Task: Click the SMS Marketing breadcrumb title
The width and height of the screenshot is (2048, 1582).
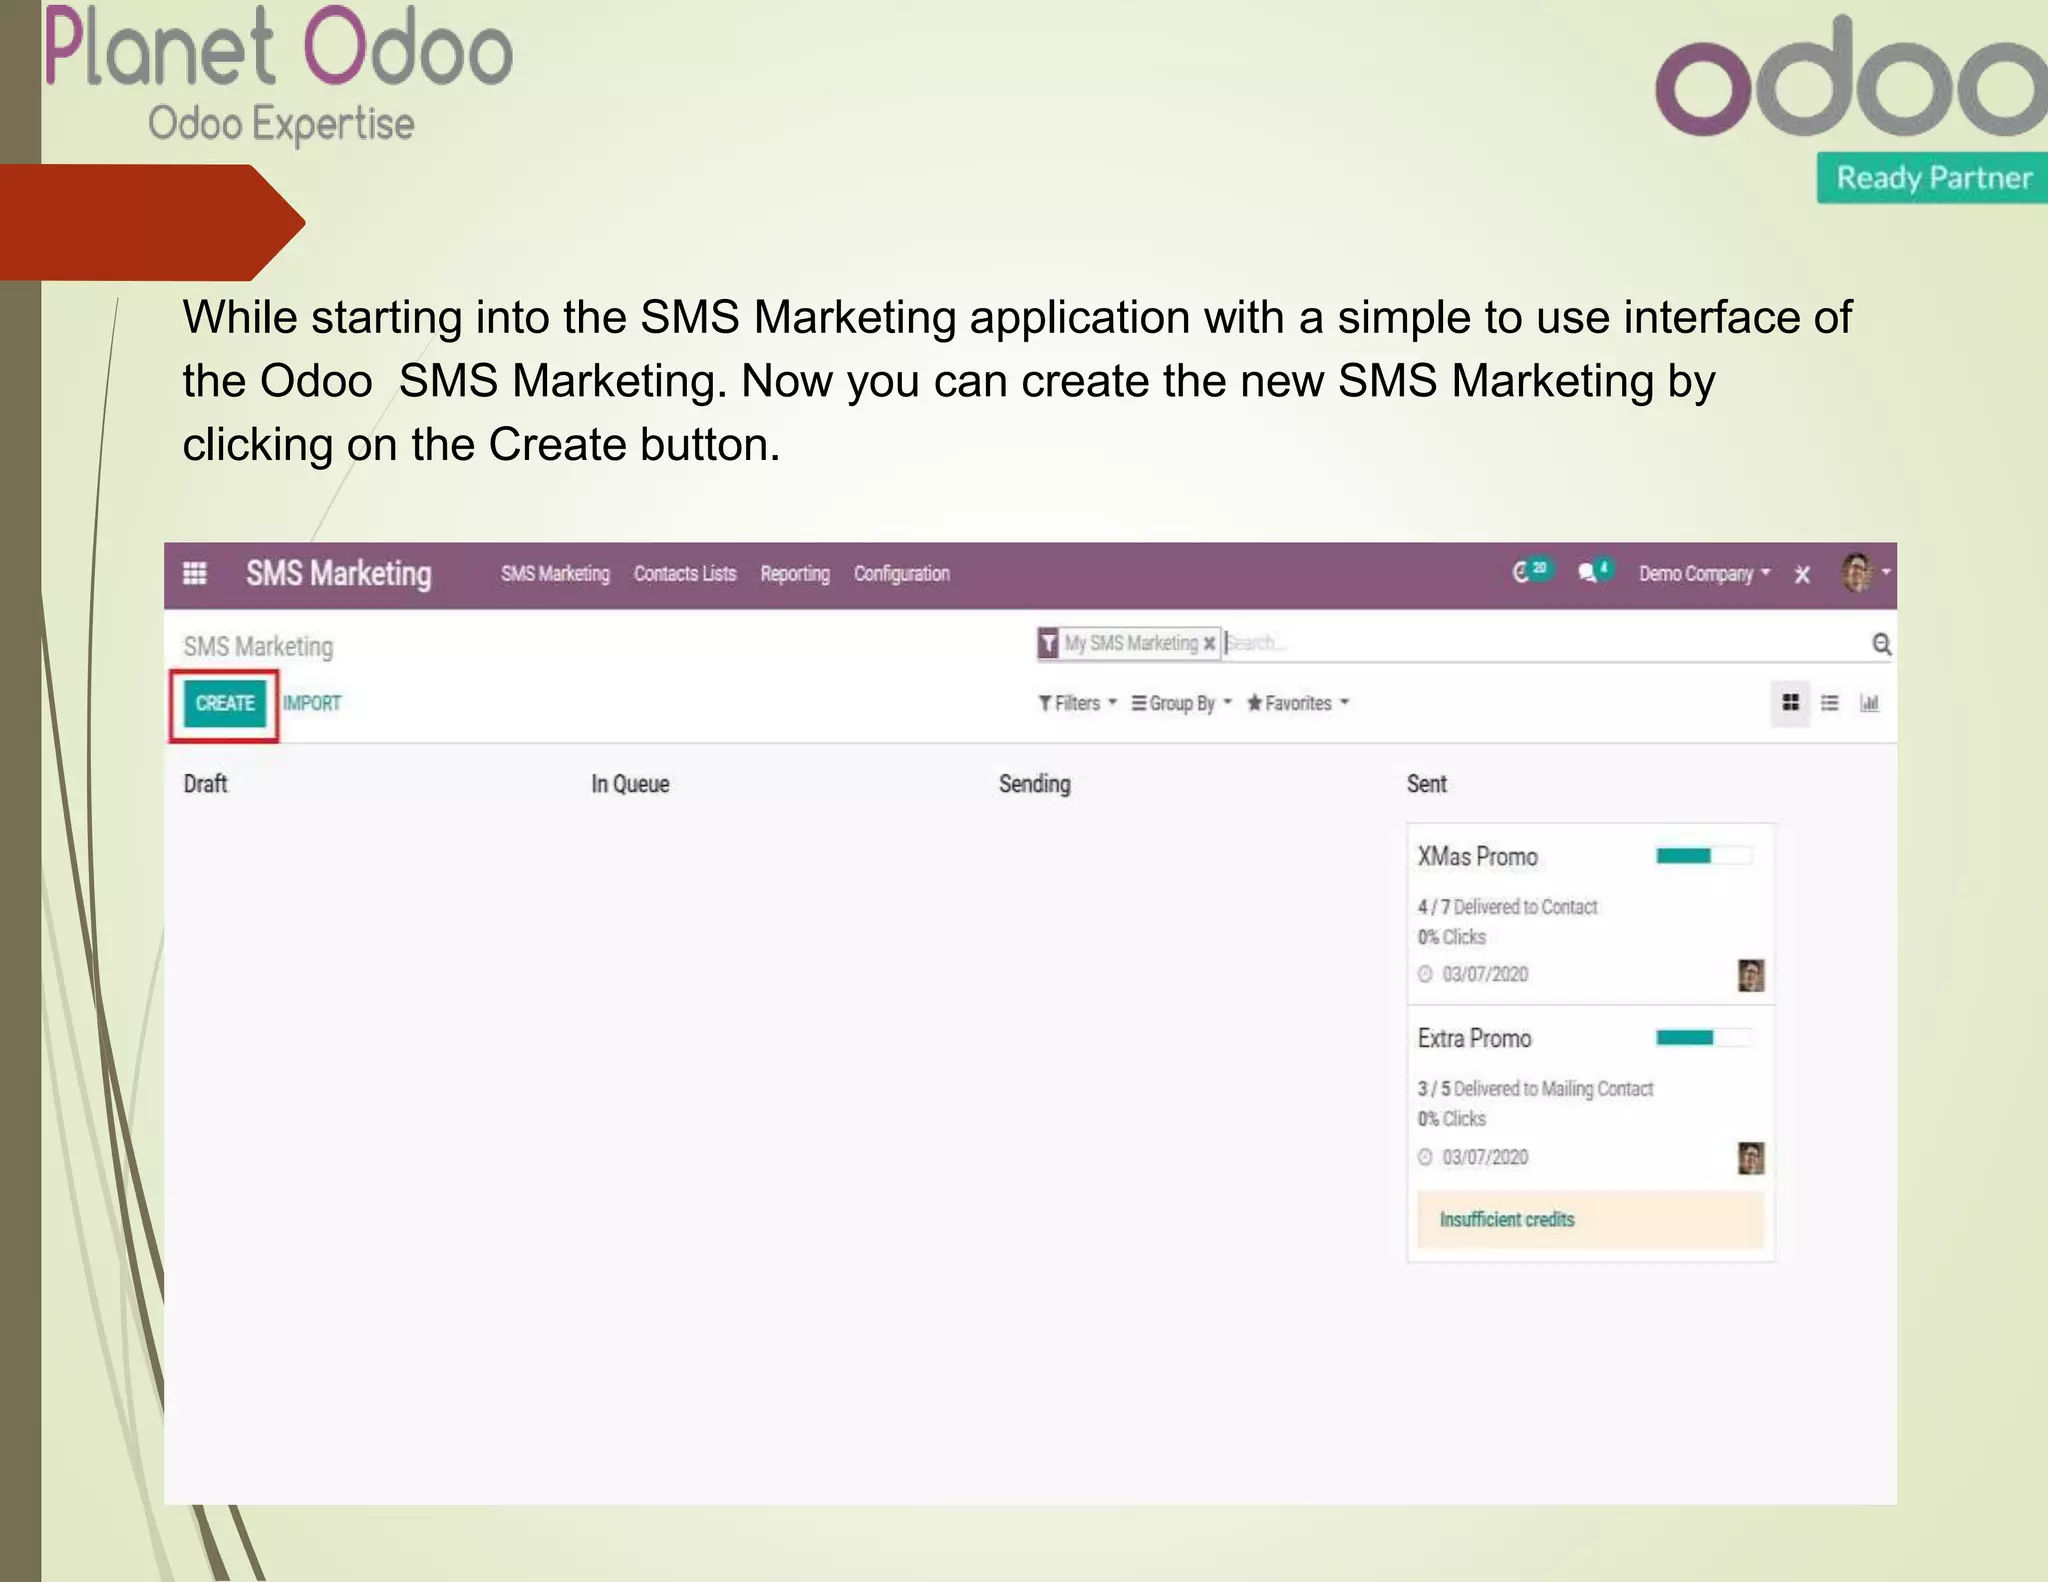Action: click(258, 647)
